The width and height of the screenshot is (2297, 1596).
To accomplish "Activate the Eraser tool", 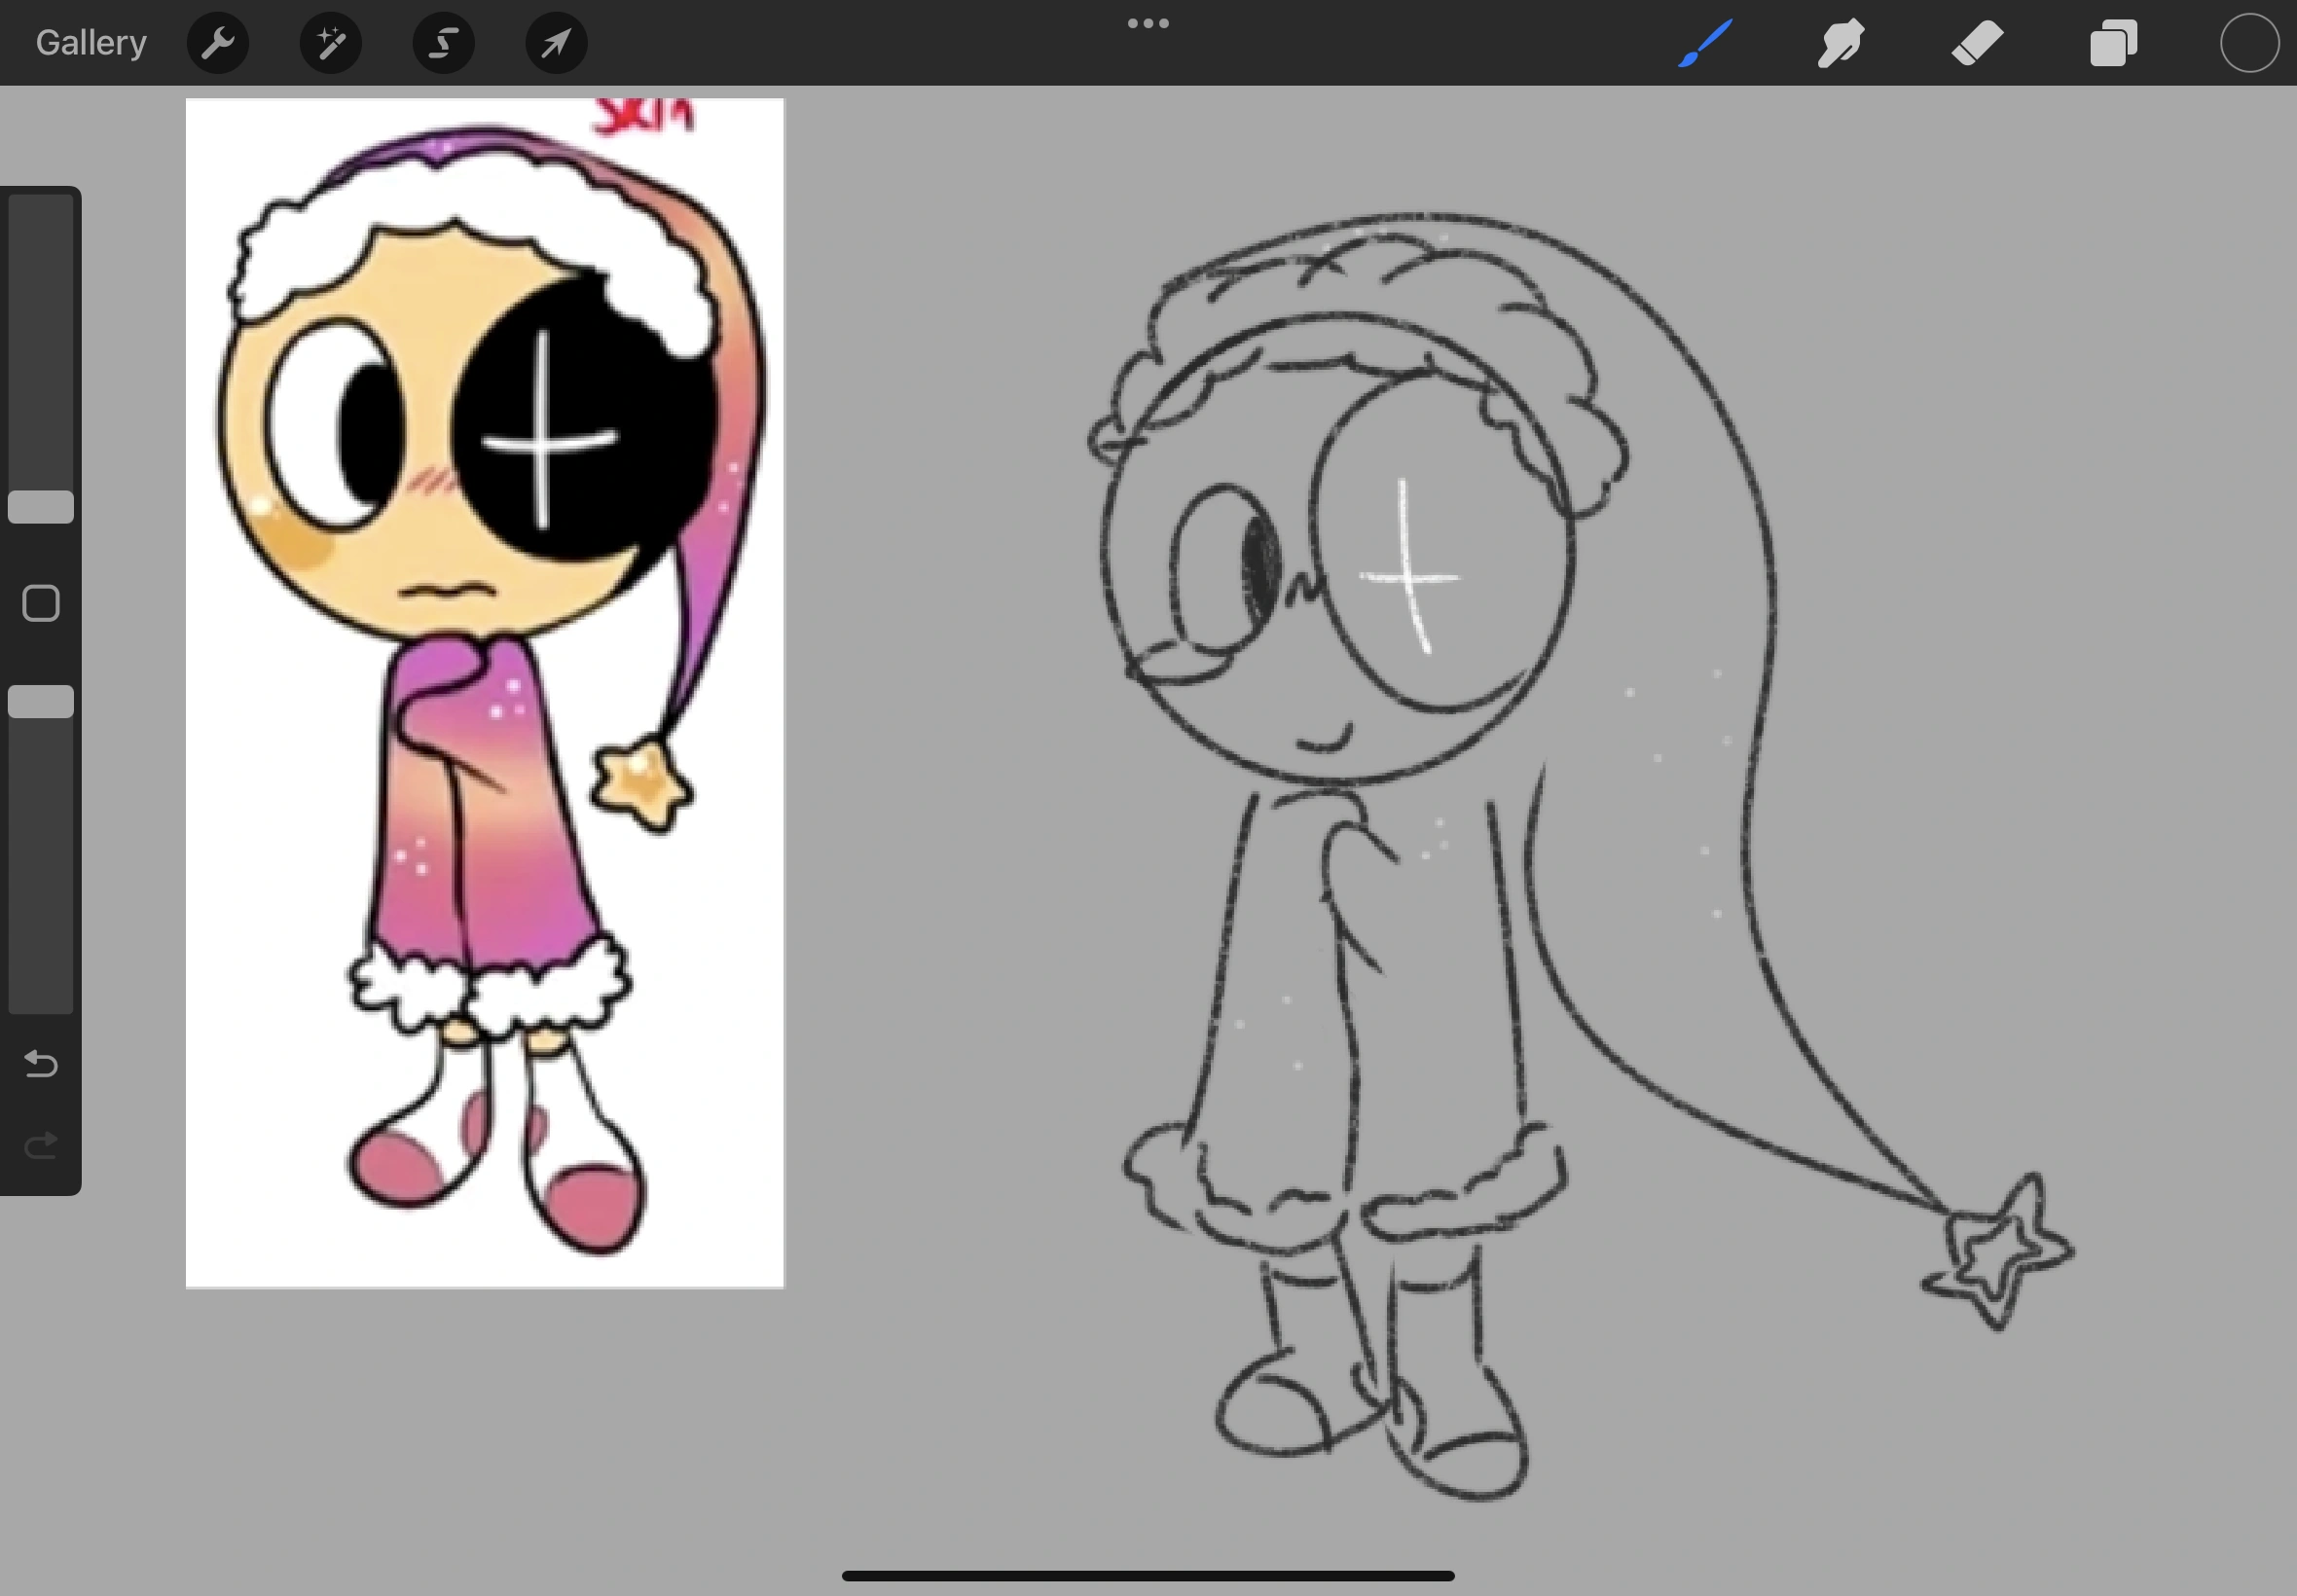I will pos(1977,42).
